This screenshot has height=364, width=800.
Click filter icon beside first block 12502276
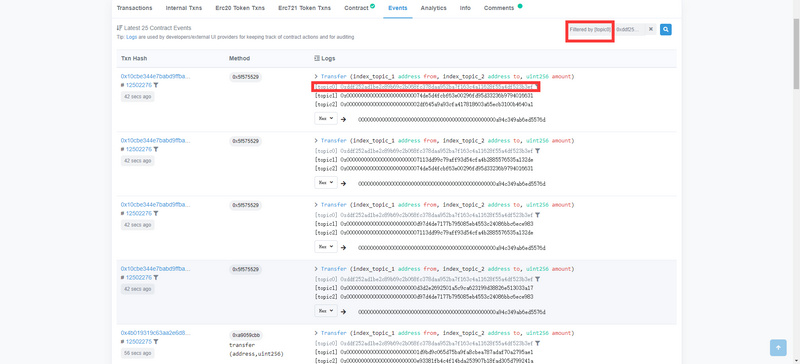156,85
